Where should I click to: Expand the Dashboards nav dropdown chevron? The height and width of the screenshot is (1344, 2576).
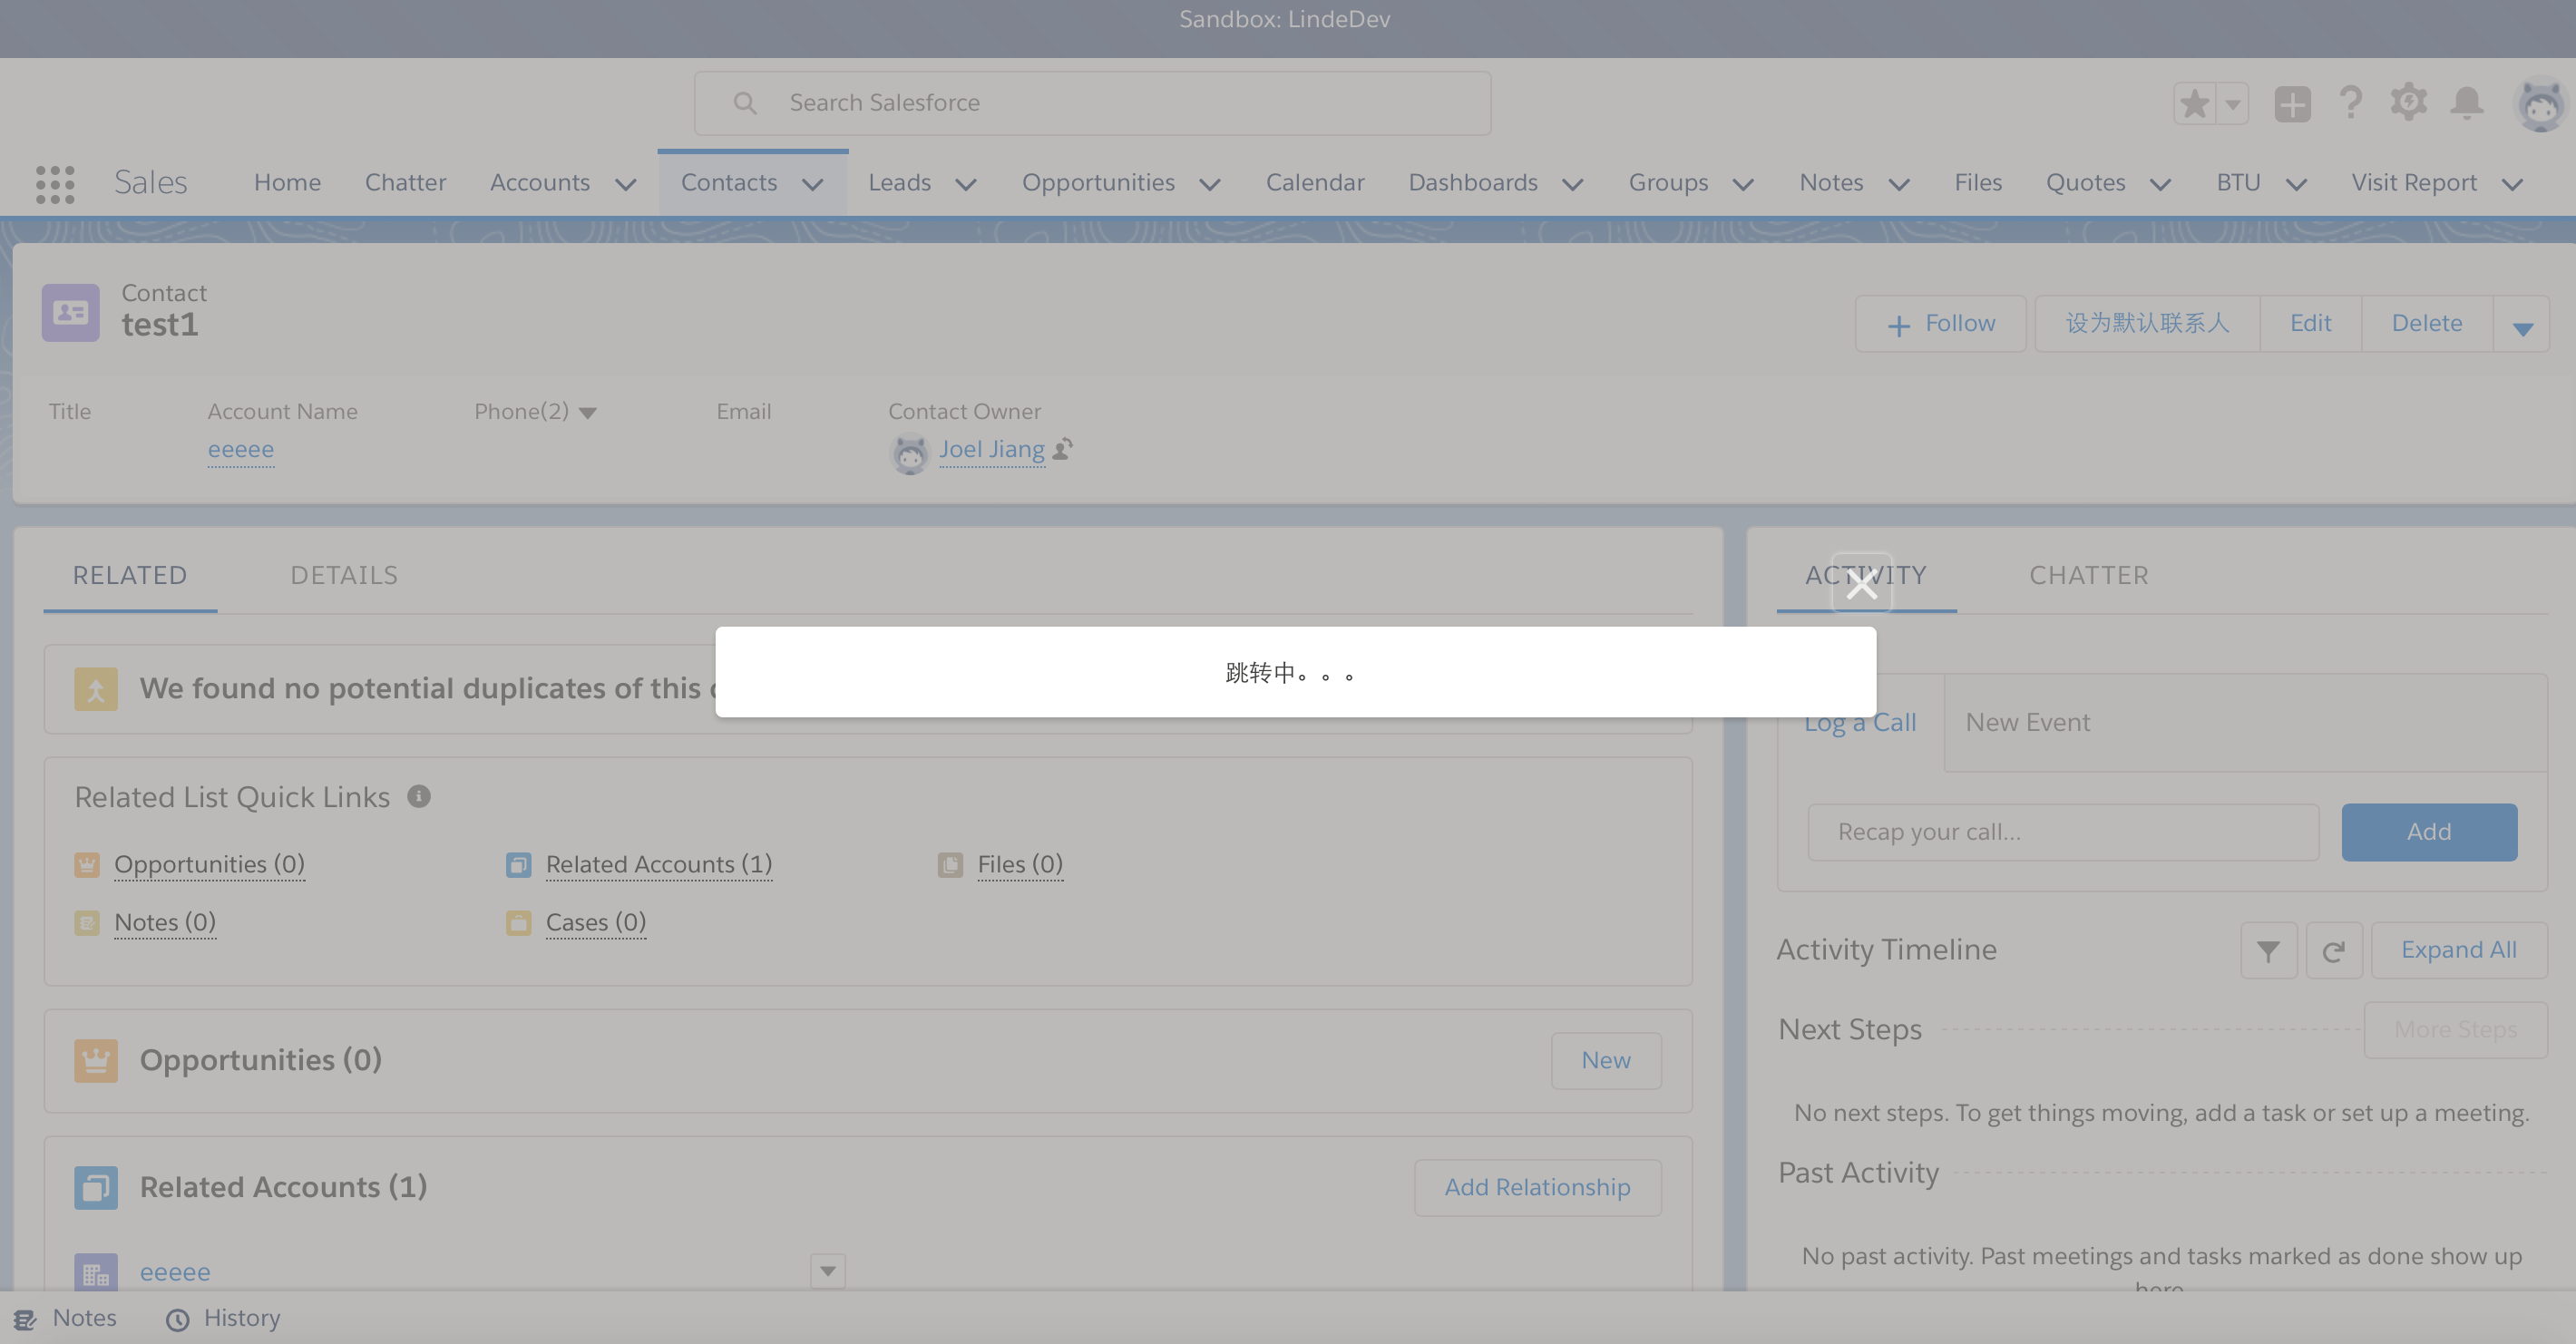pyautogui.click(x=1573, y=184)
